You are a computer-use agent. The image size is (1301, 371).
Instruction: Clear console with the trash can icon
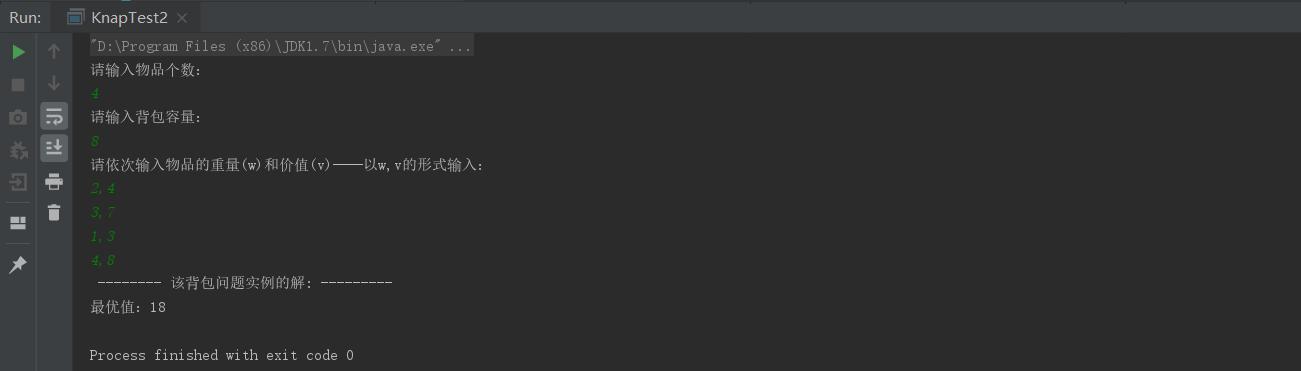[x=54, y=212]
